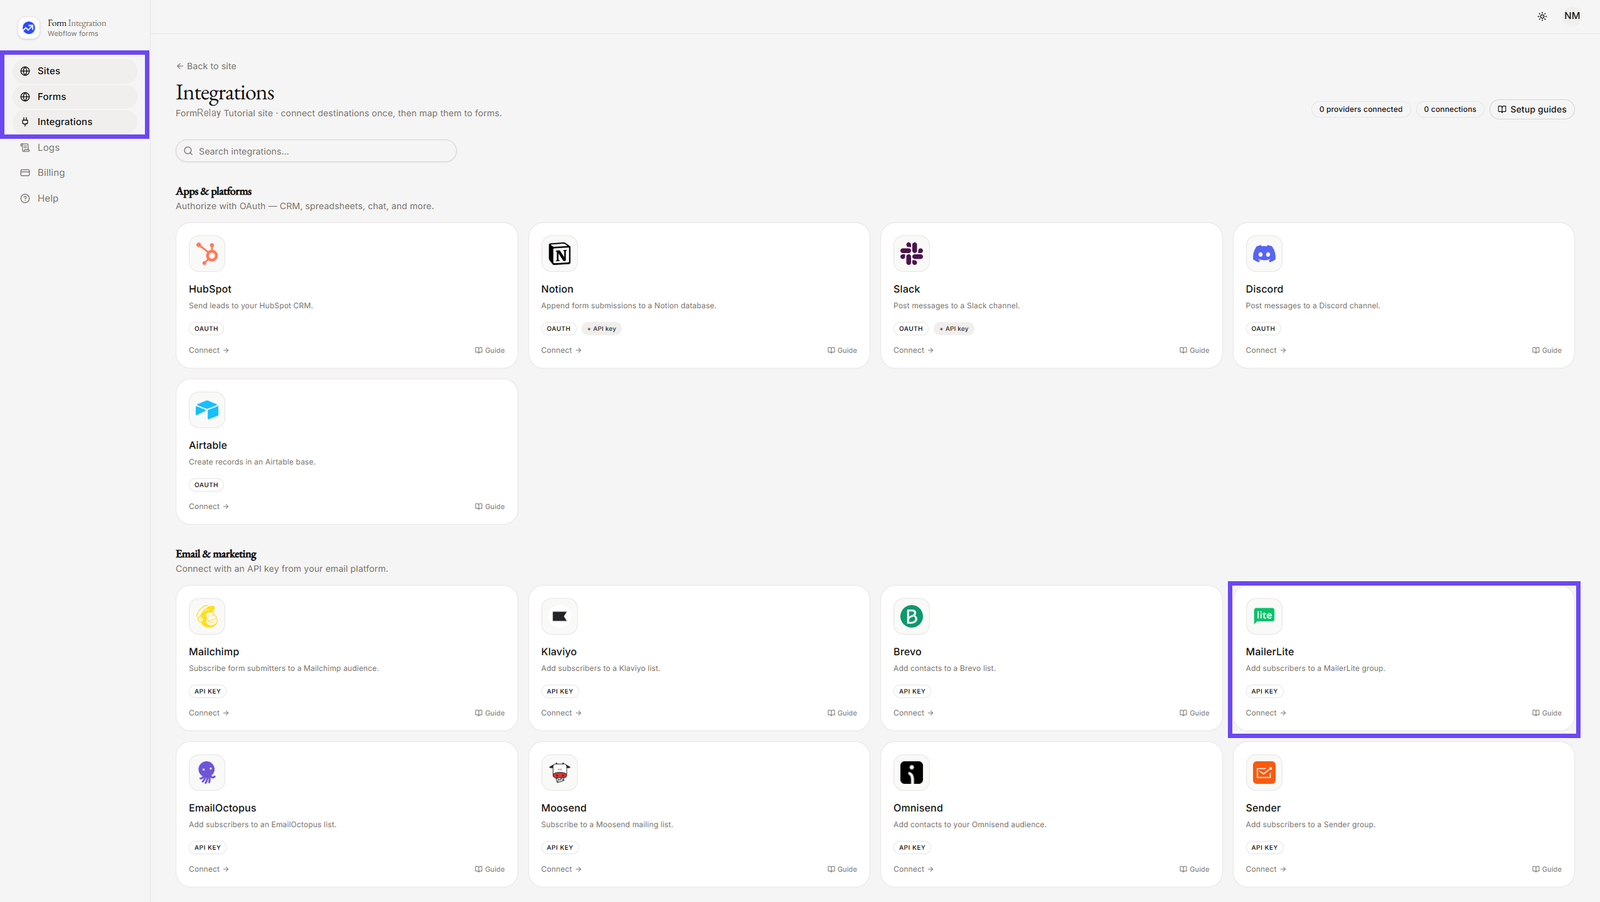This screenshot has width=1600, height=902.
Task: Click the '+ API key' tag on Slack card
Action: click(x=954, y=328)
